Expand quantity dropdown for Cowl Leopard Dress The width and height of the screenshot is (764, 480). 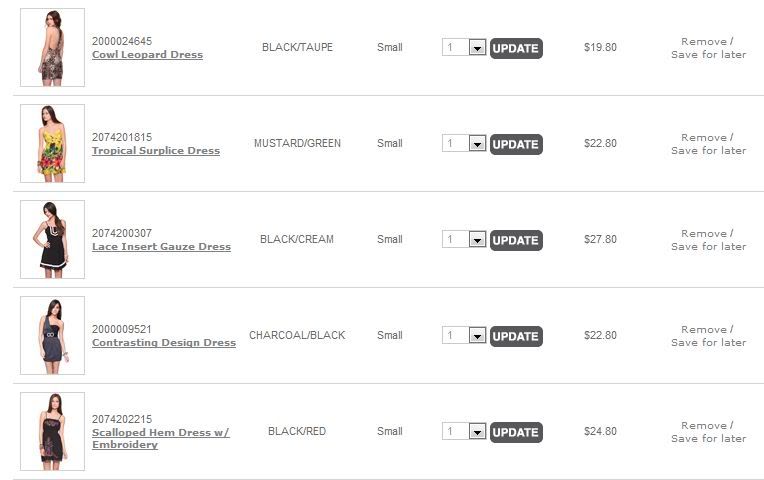point(477,48)
